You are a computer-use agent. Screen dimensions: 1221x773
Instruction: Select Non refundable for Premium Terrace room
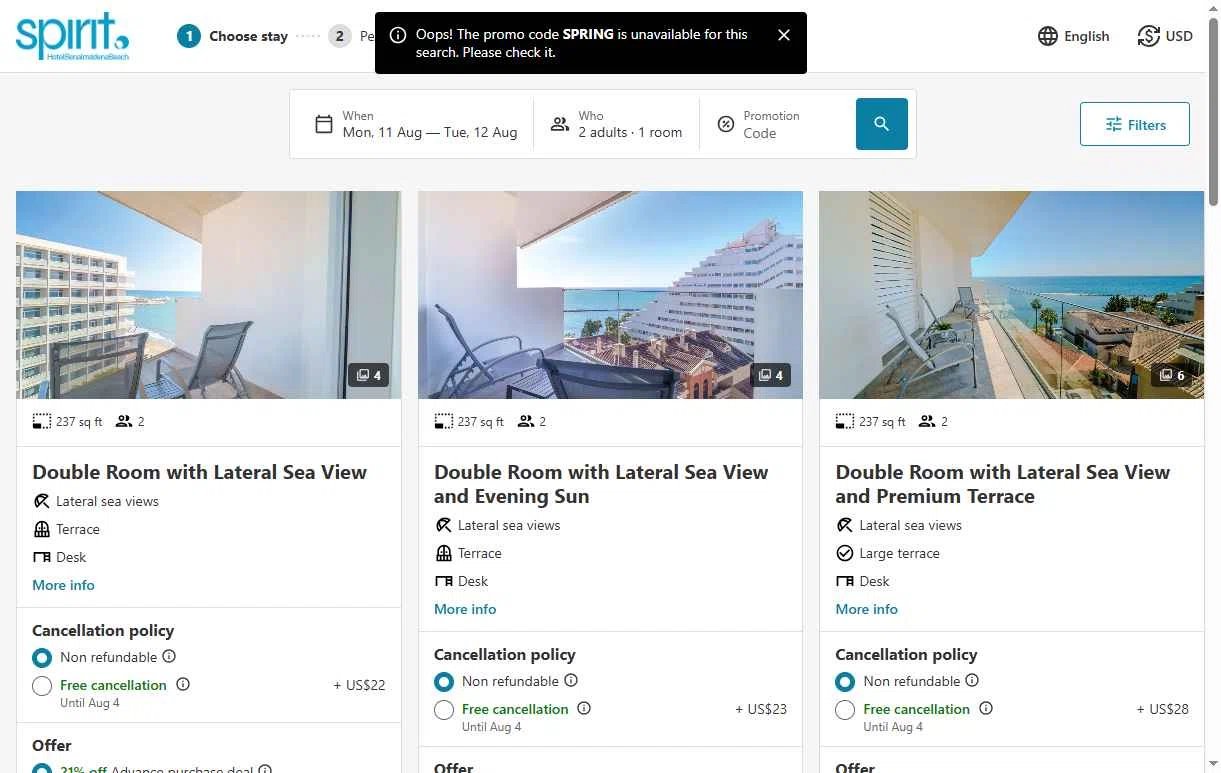tap(845, 682)
